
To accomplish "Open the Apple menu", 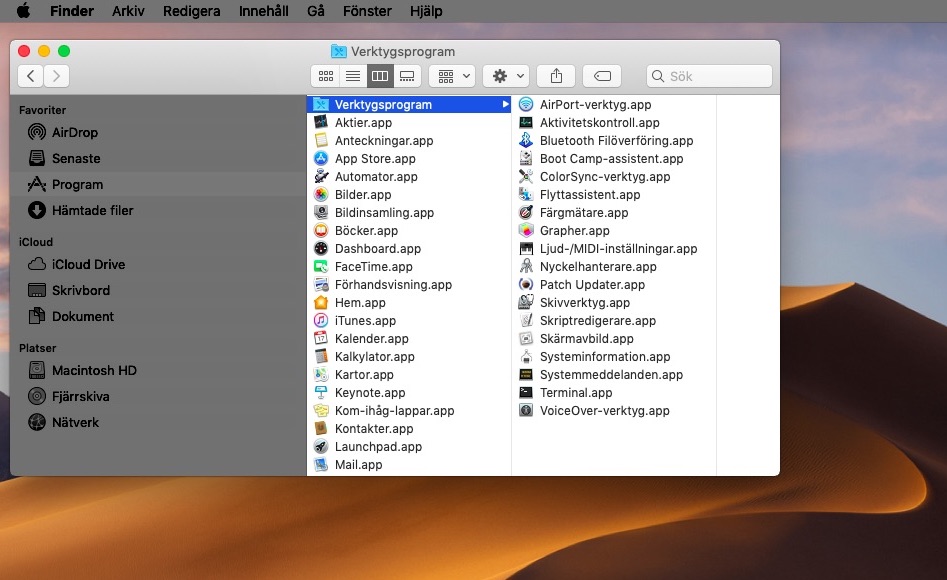I will pyautogui.click(x=23, y=11).
